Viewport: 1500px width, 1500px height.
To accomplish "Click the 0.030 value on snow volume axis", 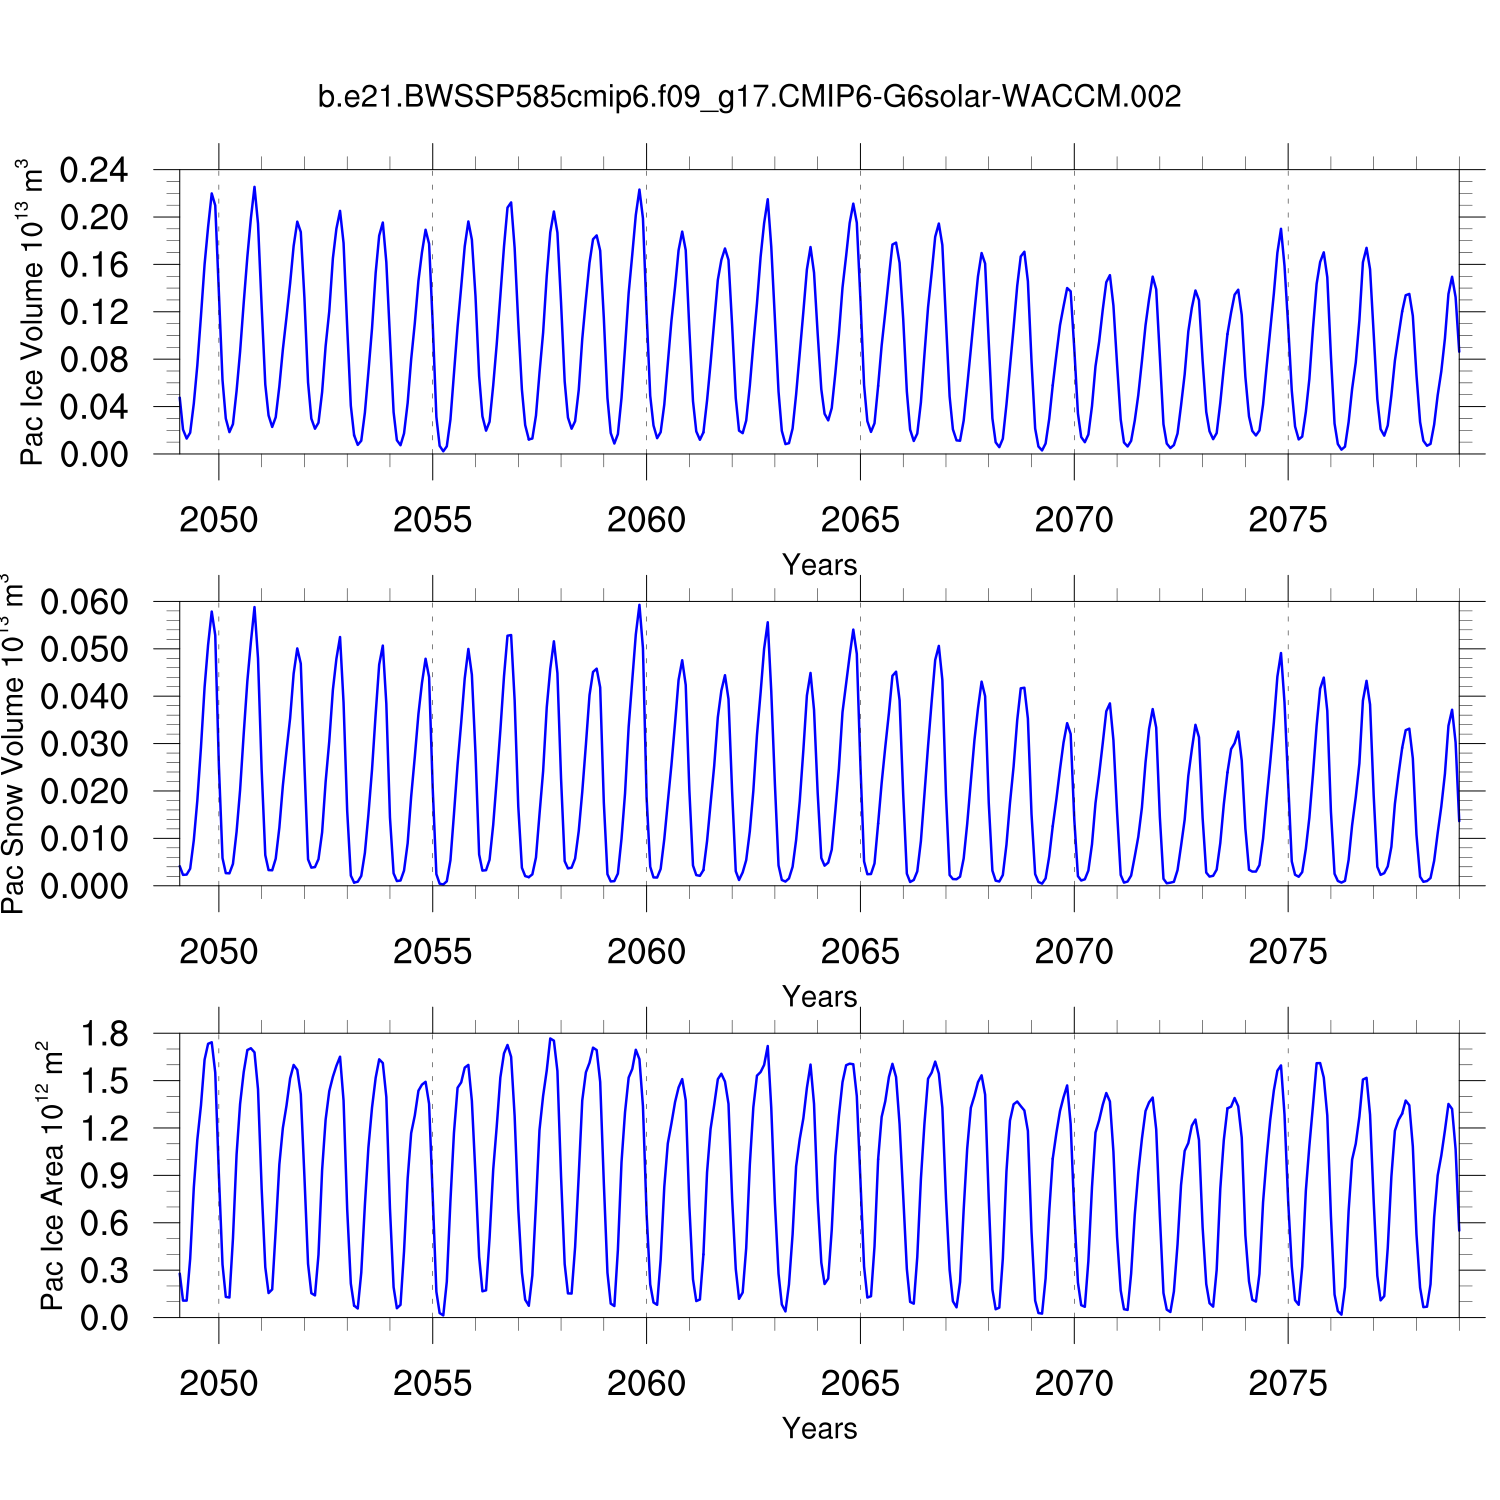I will [84, 744].
